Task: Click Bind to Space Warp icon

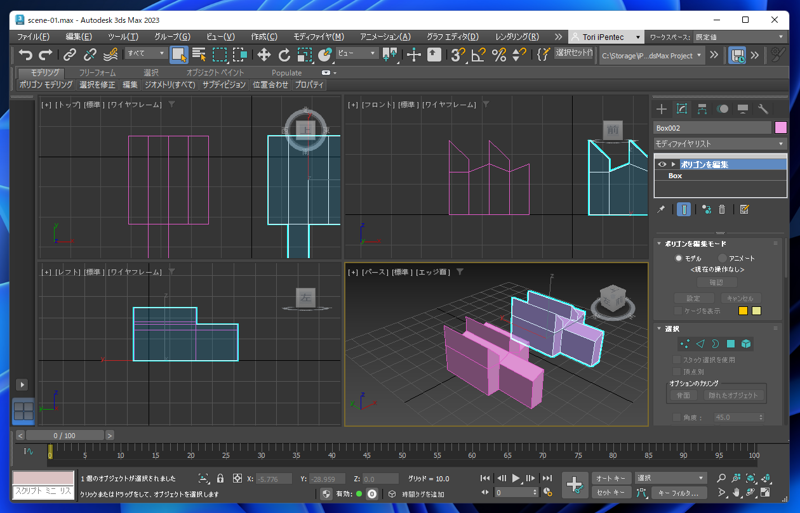Action: [110, 54]
